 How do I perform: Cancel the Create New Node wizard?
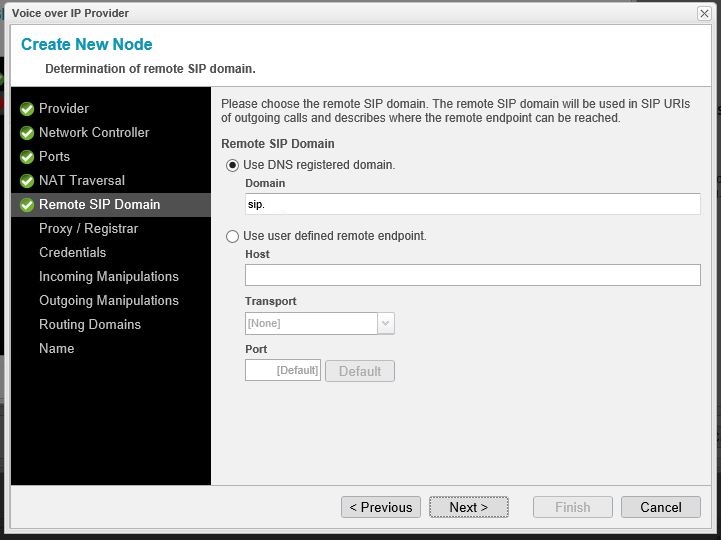pyautogui.click(x=660, y=507)
